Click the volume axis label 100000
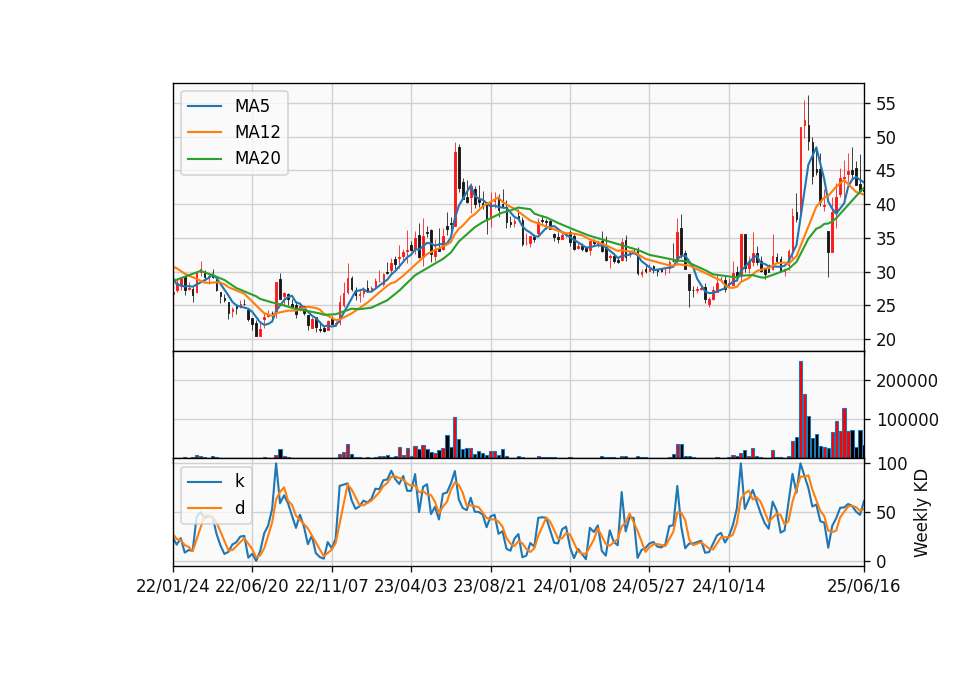This screenshot has height=690, width=960. [x=907, y=420]
